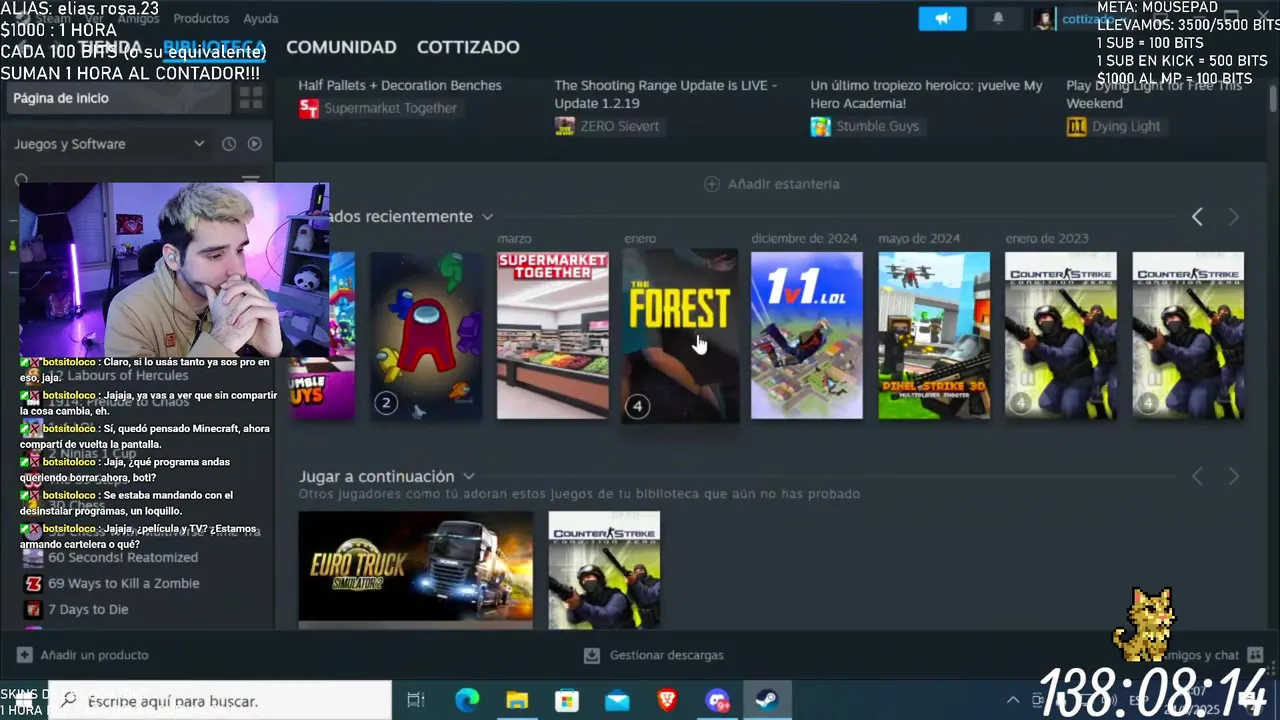Click the Supermarket Together news icon
The width and height of the screenshot is (1280, 720).
(309, 108)
